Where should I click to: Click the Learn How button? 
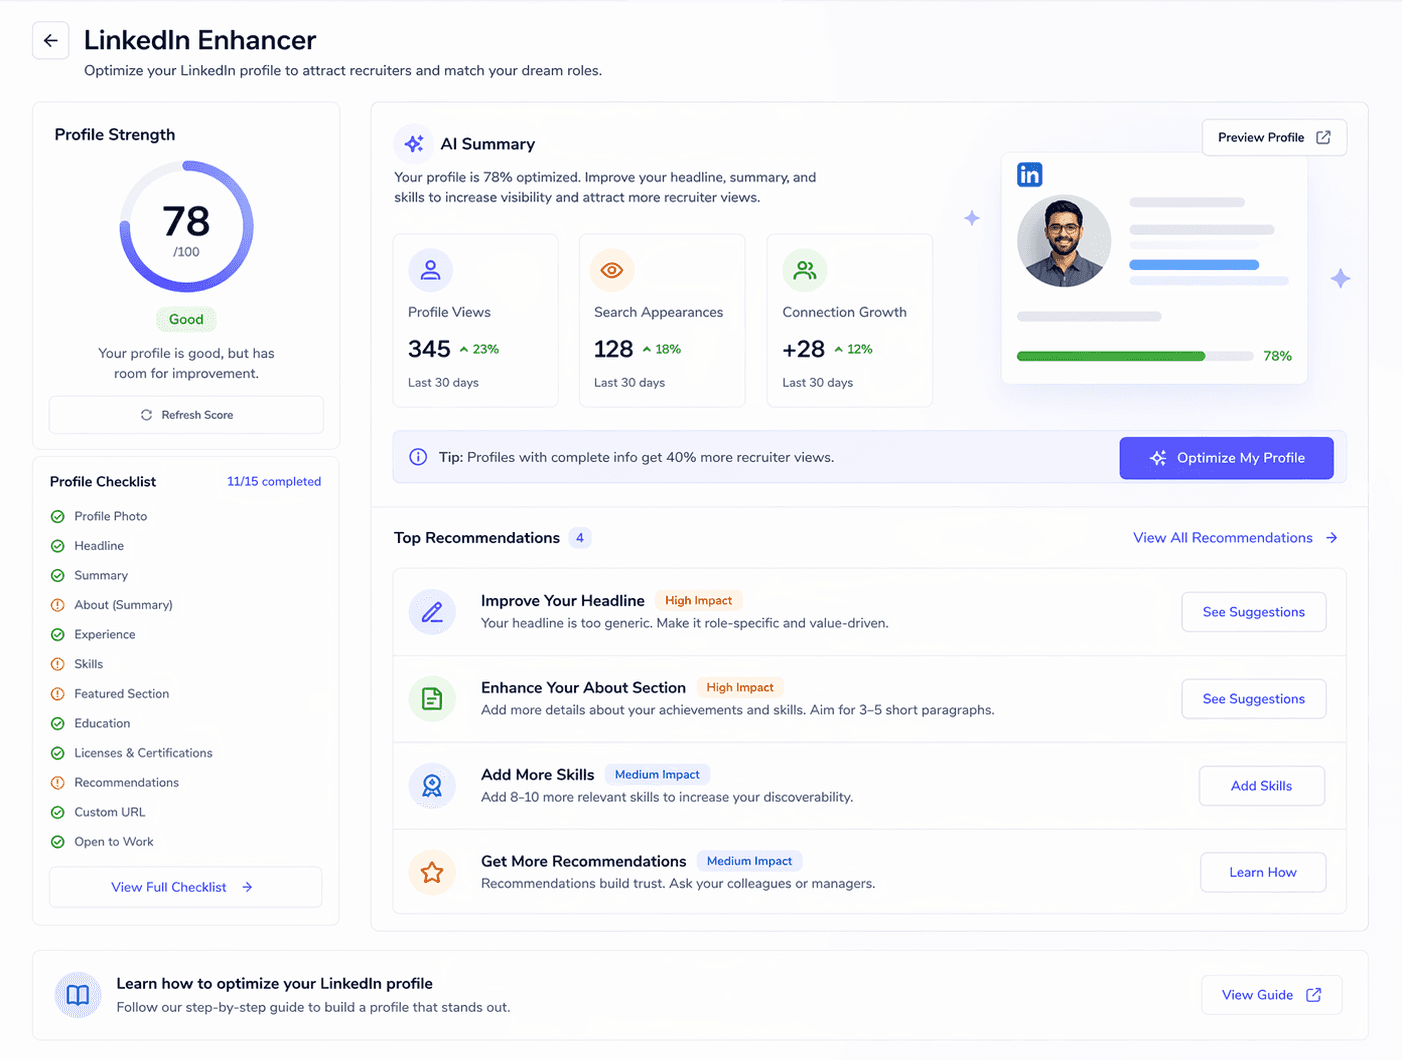pyautogui.click(x=1263, y=872)
